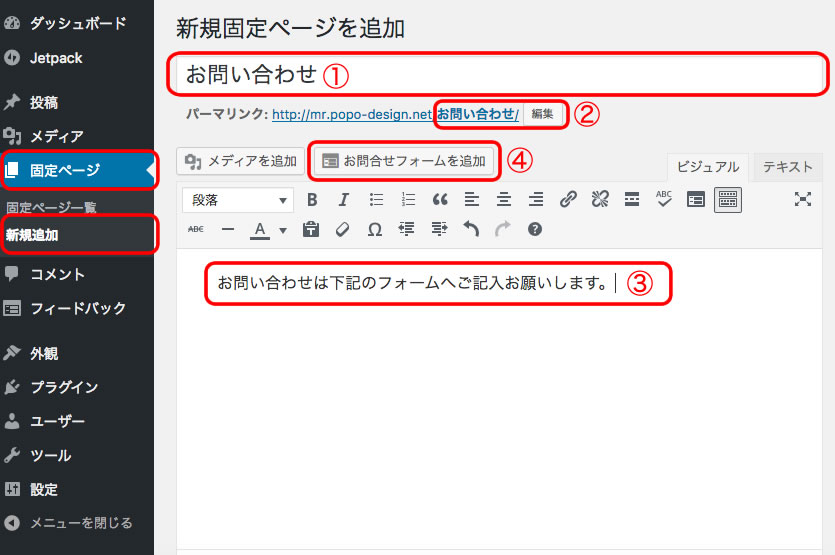Insert a blockquote
This screenshot has height=555, width=835.
point(439,199)
